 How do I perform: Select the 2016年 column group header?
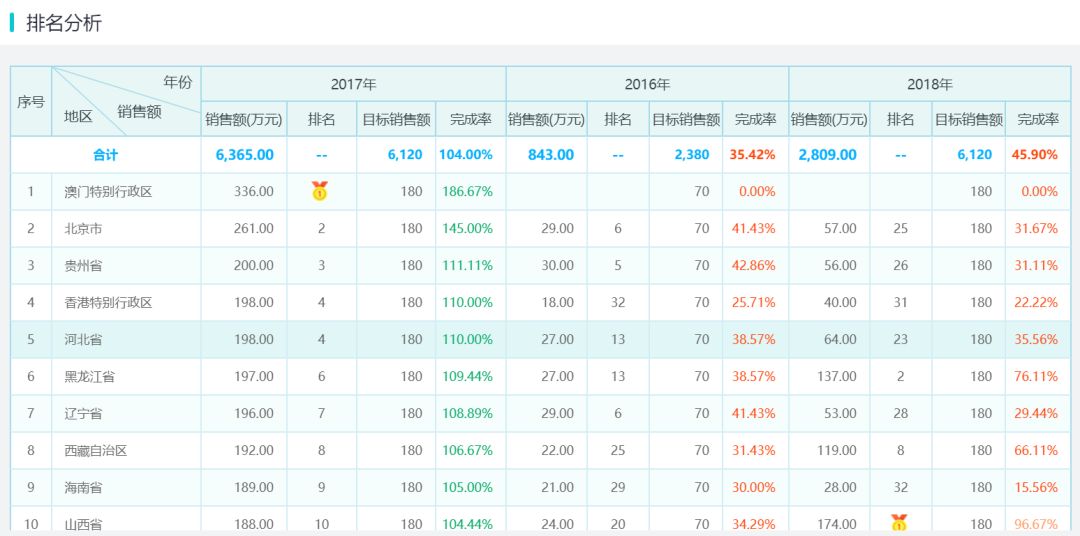[x=647, y=84]
